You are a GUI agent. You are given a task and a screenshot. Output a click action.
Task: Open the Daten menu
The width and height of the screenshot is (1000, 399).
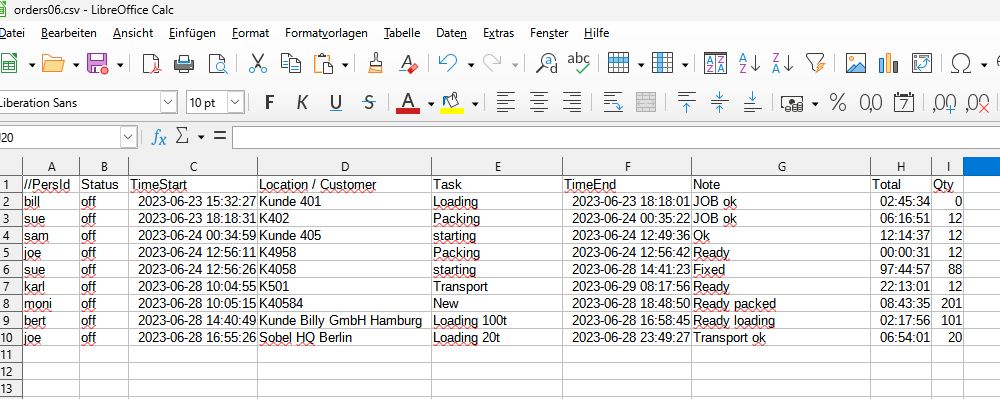[452, 33]
